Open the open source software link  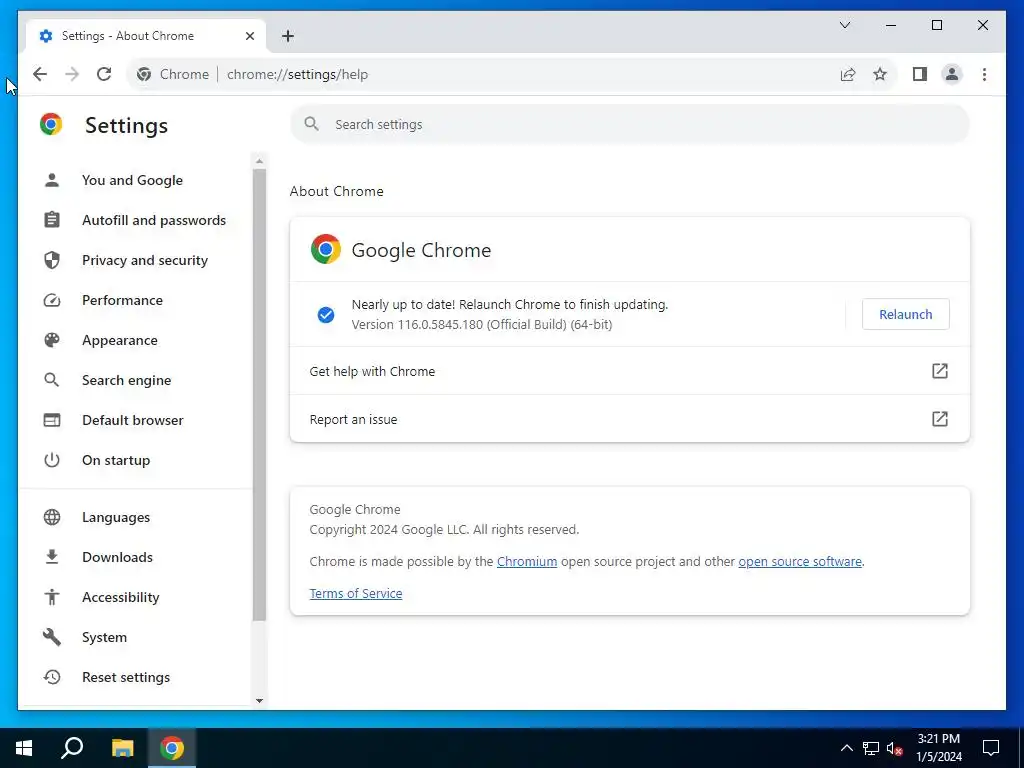800,562
